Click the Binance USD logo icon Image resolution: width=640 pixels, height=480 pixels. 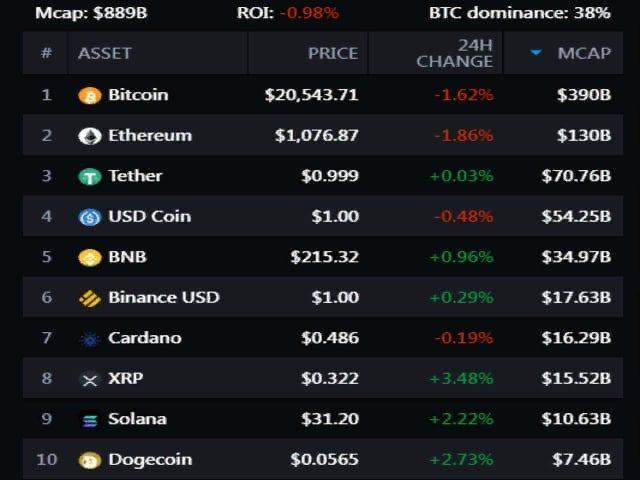coord(90,298)
